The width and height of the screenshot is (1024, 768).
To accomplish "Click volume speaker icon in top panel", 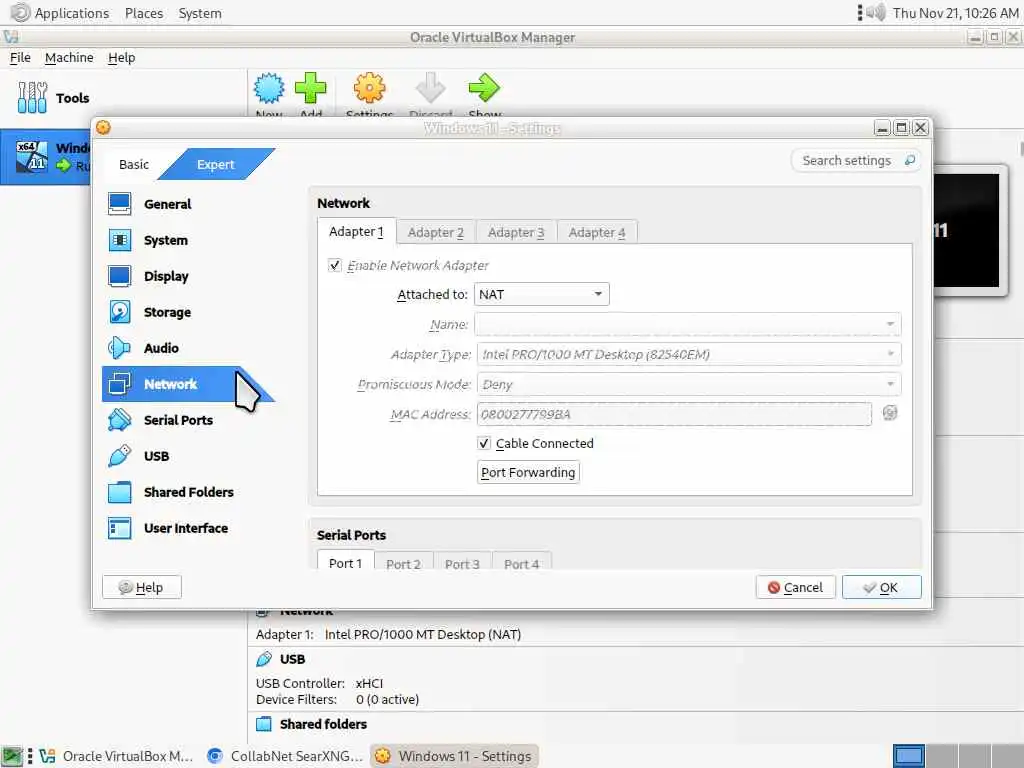I will (876, 12).
